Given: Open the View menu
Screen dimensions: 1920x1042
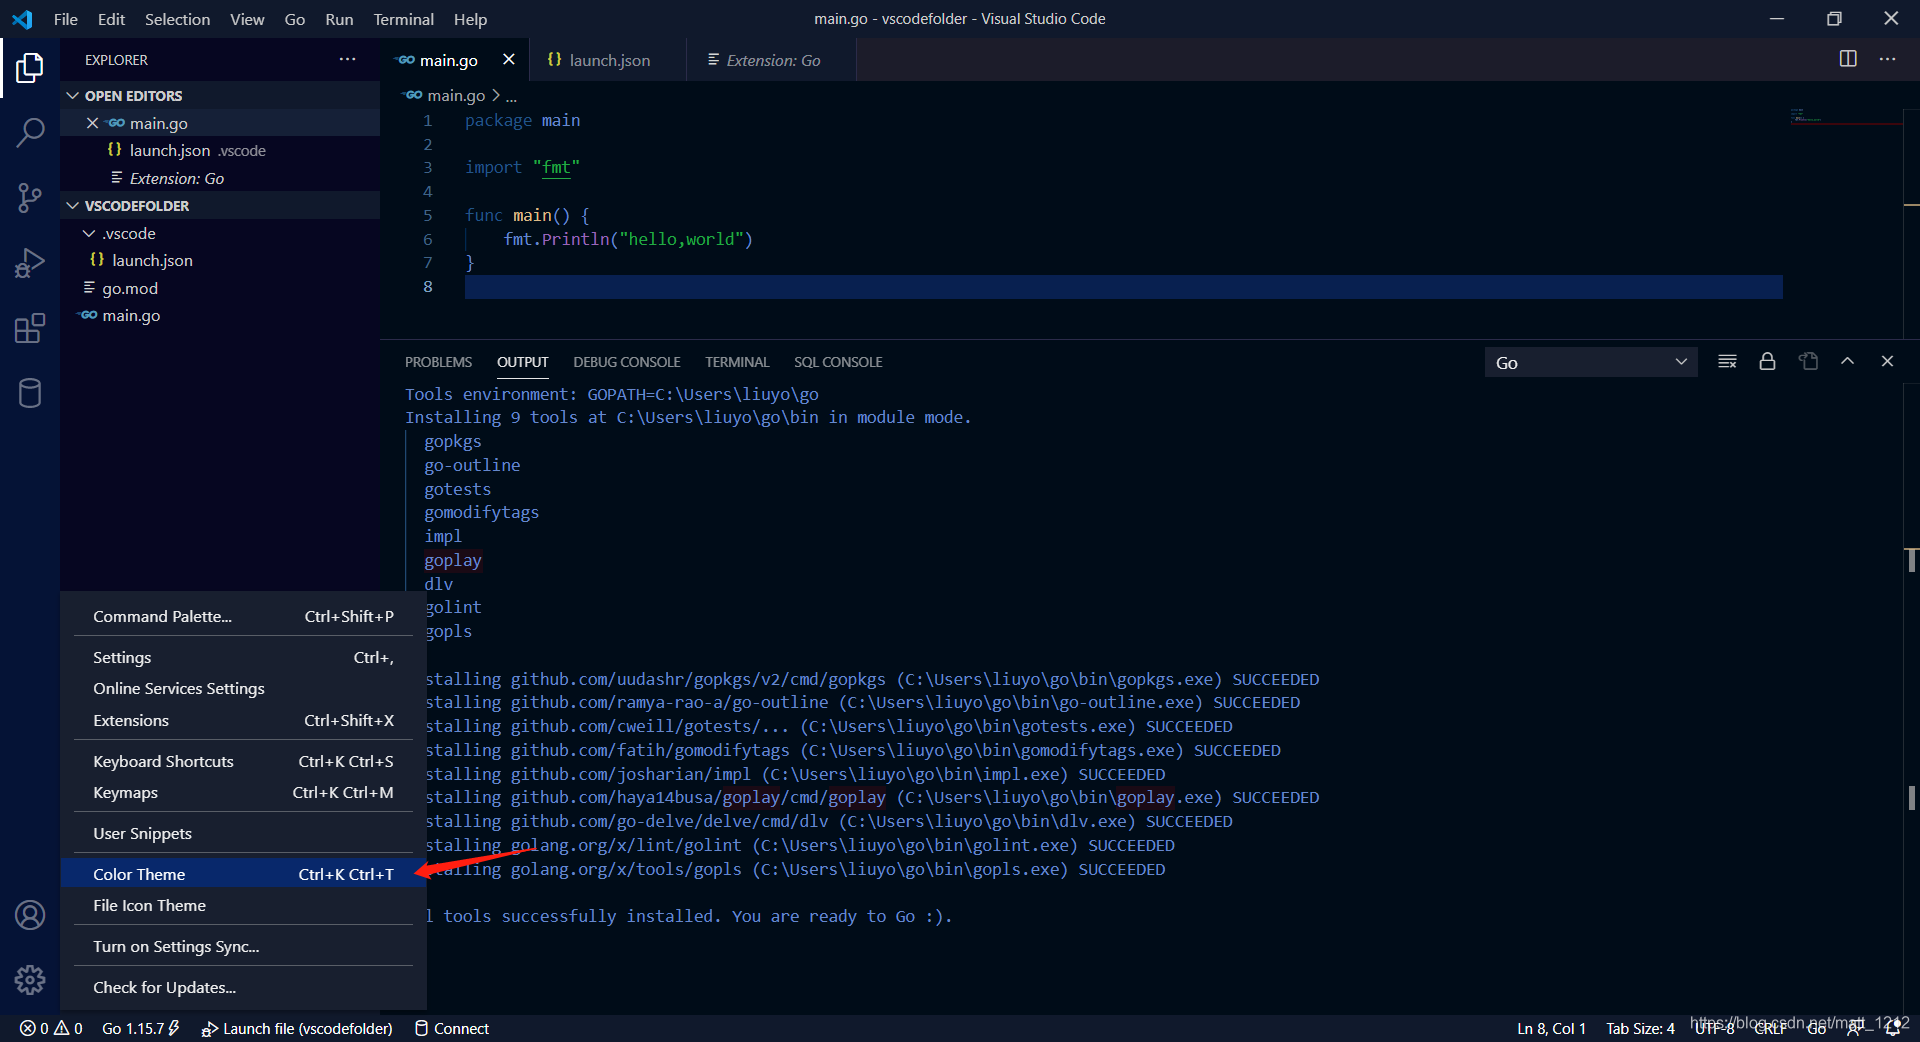Looking at the screenshot, I should pos(247,19).
